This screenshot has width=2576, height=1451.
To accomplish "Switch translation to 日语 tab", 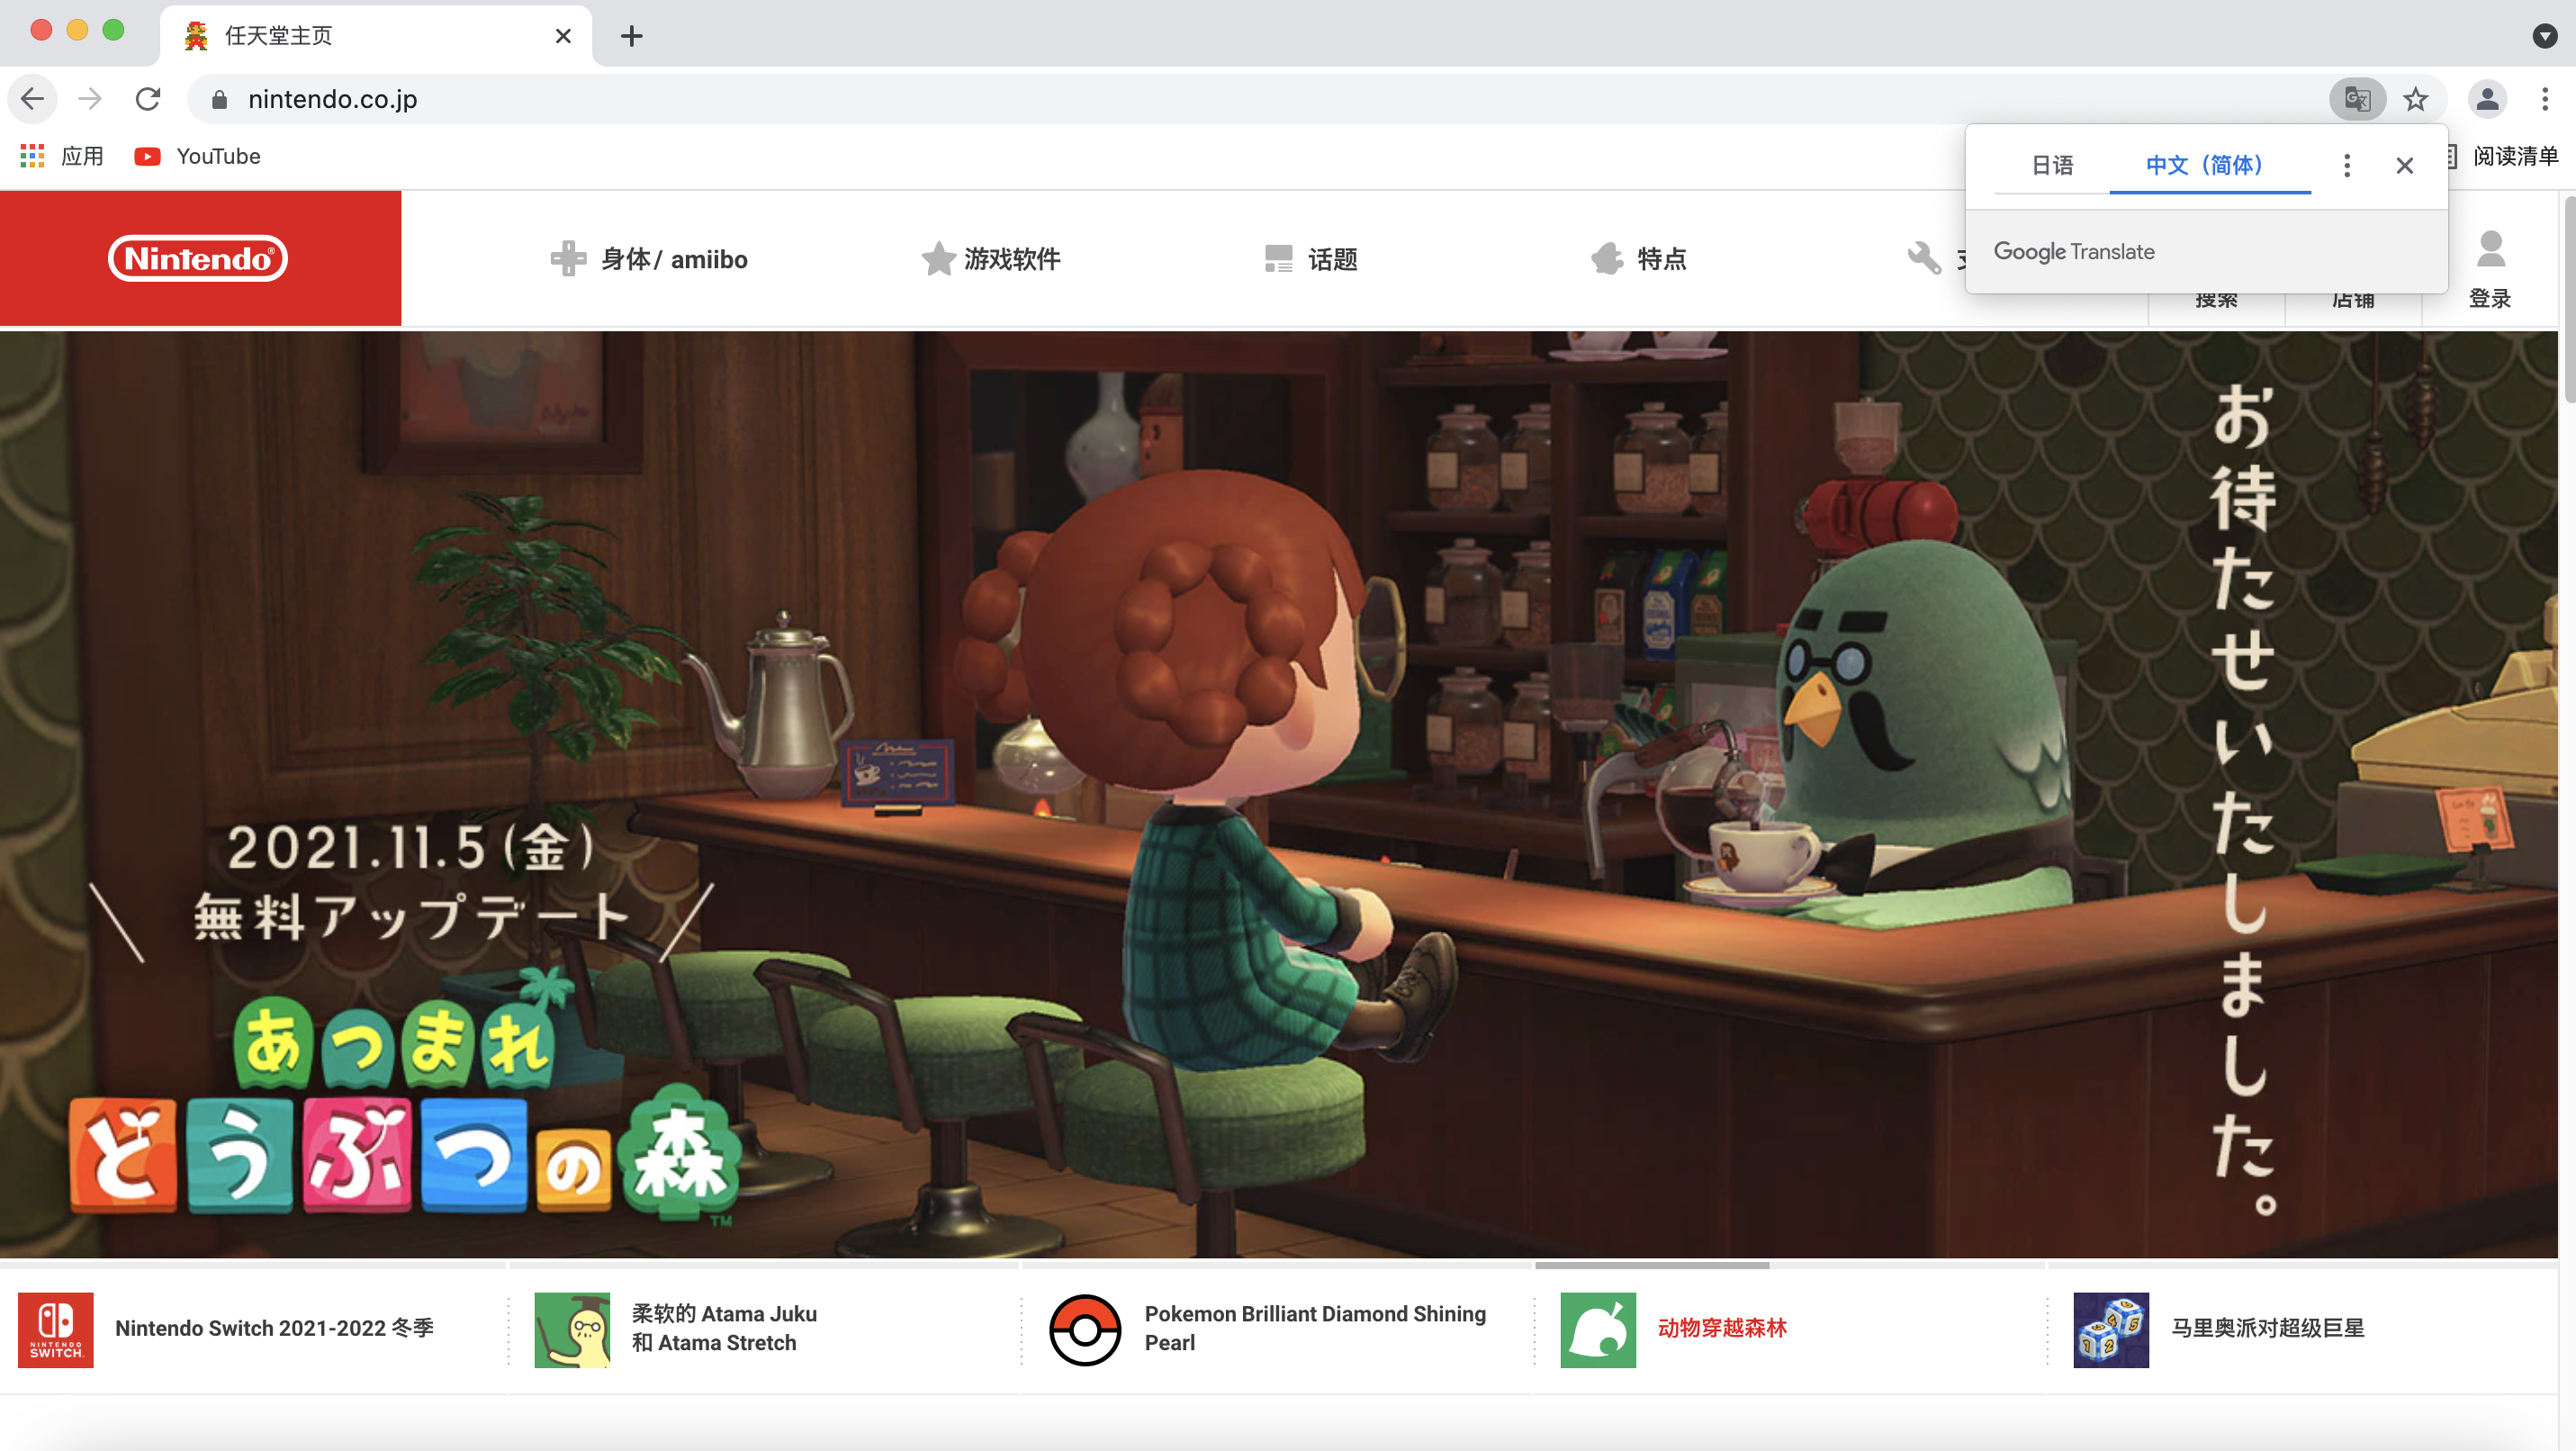I will coord(2052,165).
